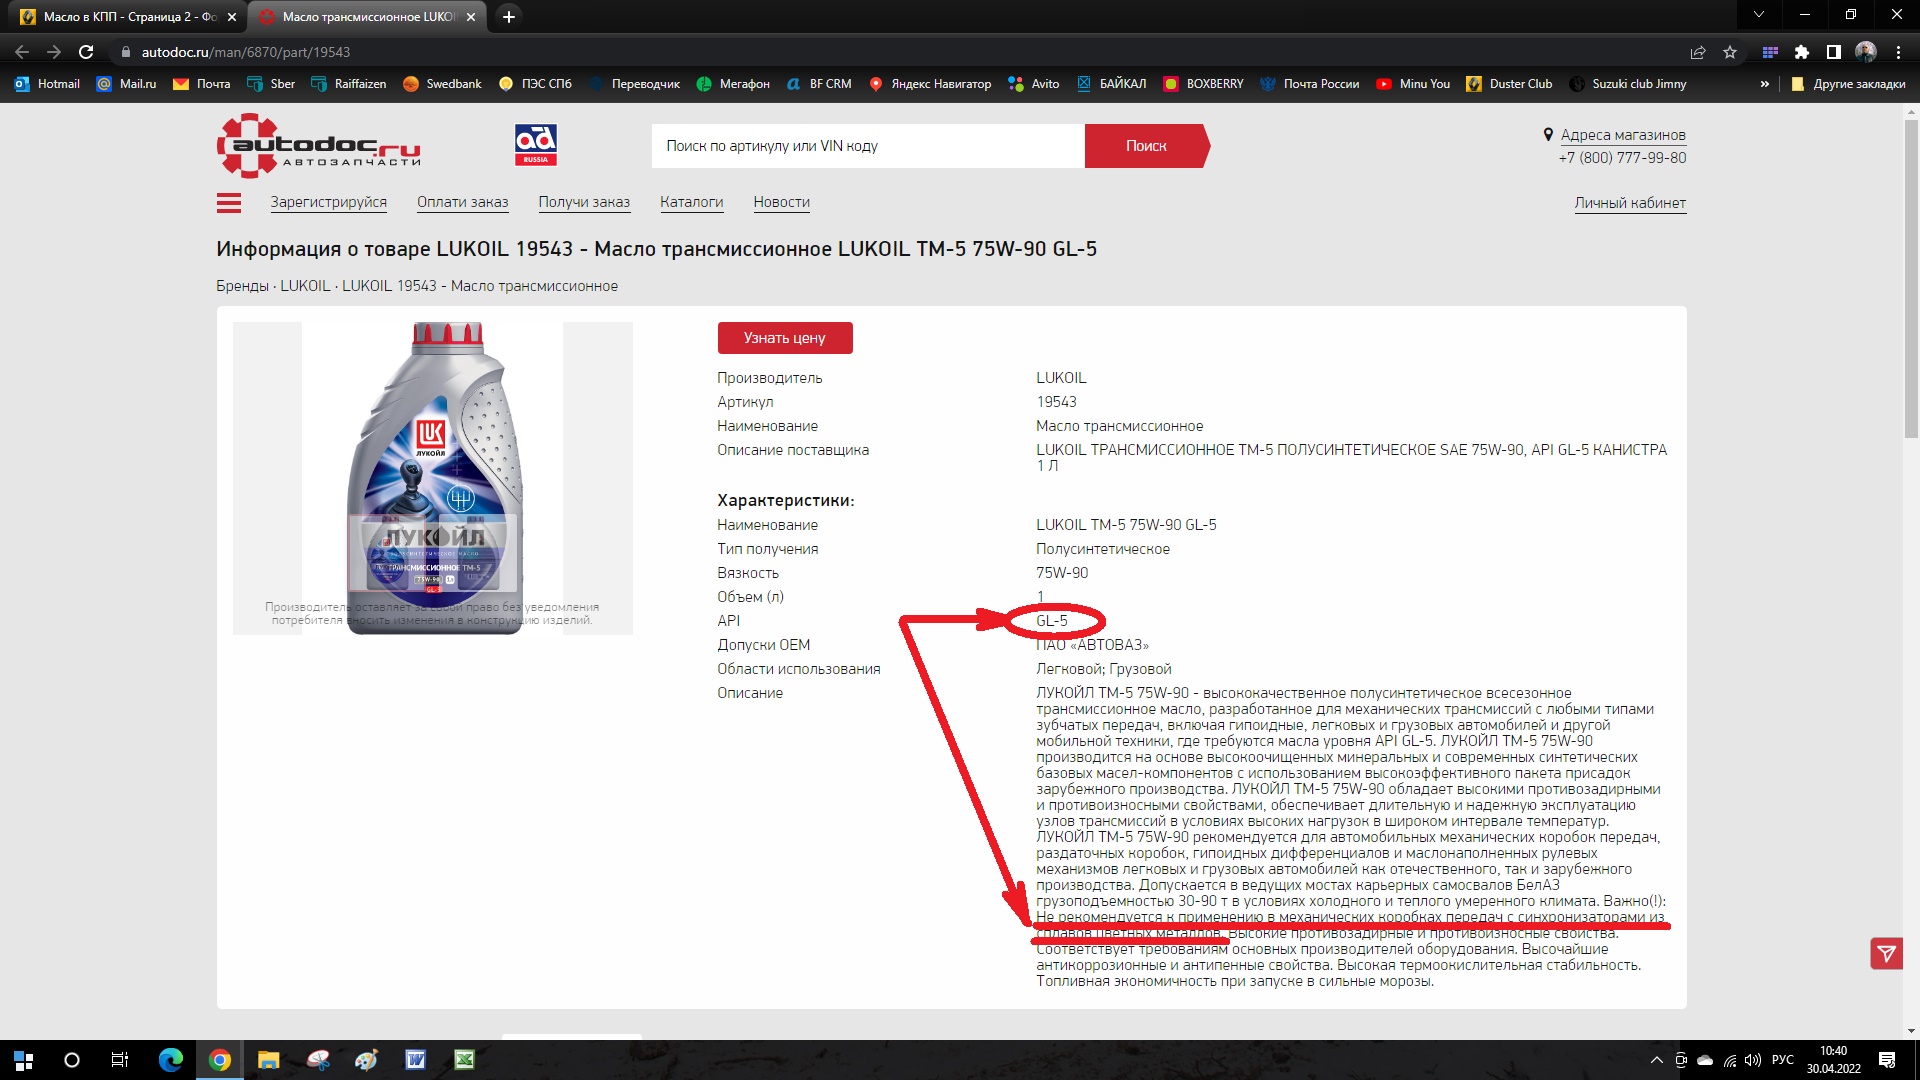Screen dimensions: 1920x1080
Task: Open Hotmail bookmark
Action: (x=47, y=84)
